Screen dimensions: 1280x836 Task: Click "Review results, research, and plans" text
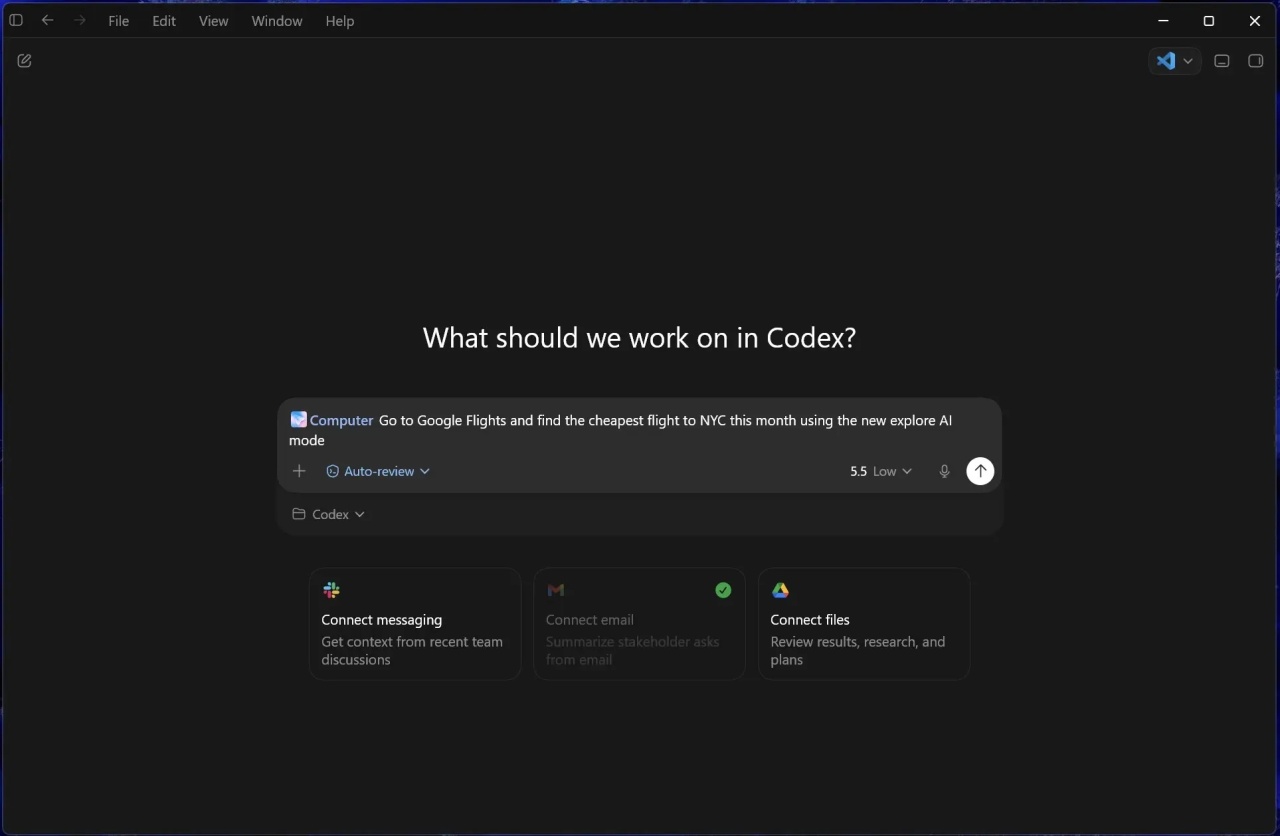[858, 651]
